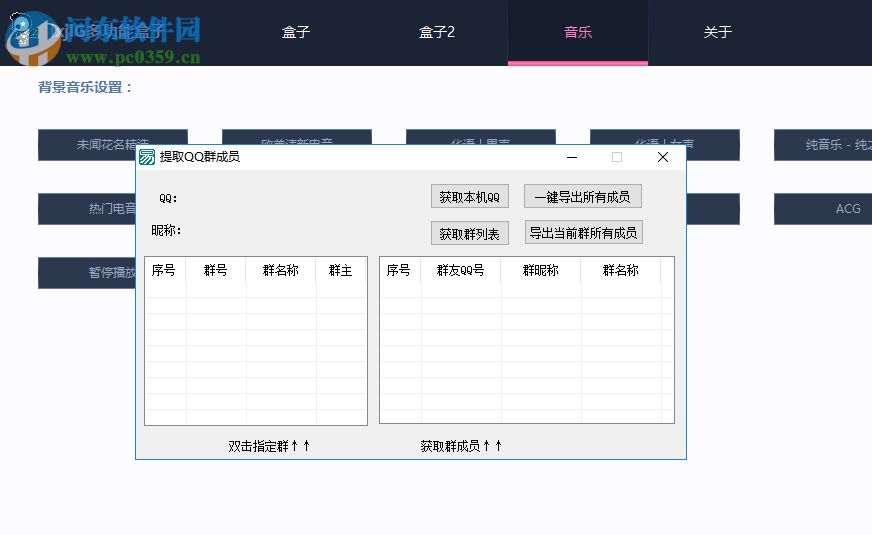Click the right table's 群名称 column header
Viewport: 872px width, 535px height.
click(x=621, y=270)
